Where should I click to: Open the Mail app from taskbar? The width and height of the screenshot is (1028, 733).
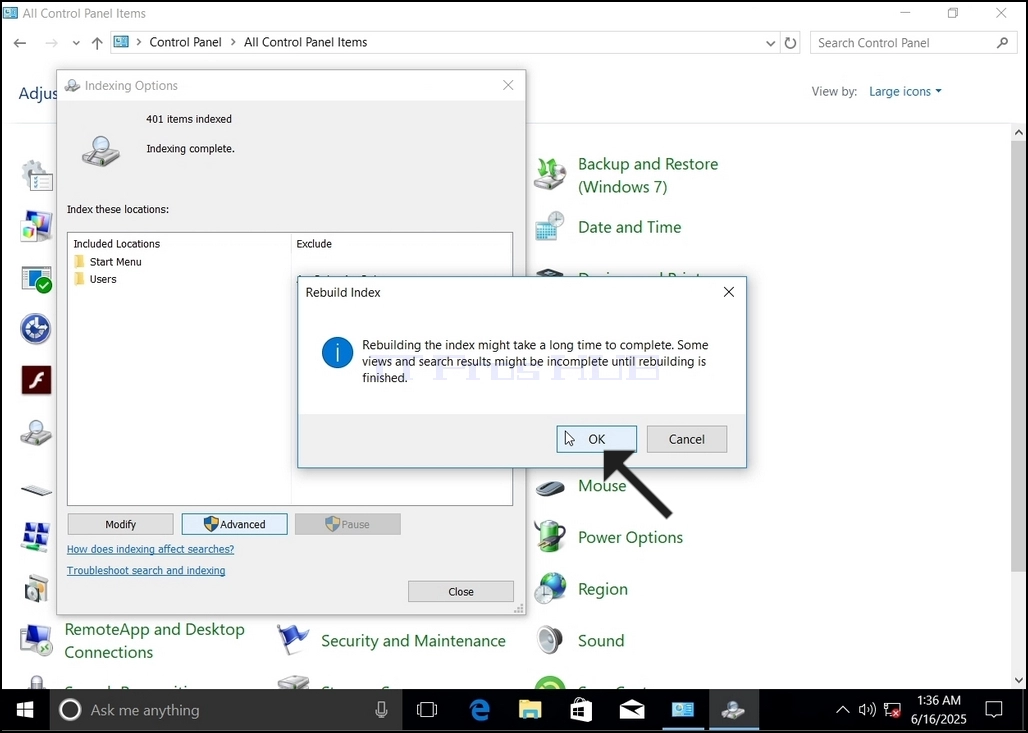(631, 710)
